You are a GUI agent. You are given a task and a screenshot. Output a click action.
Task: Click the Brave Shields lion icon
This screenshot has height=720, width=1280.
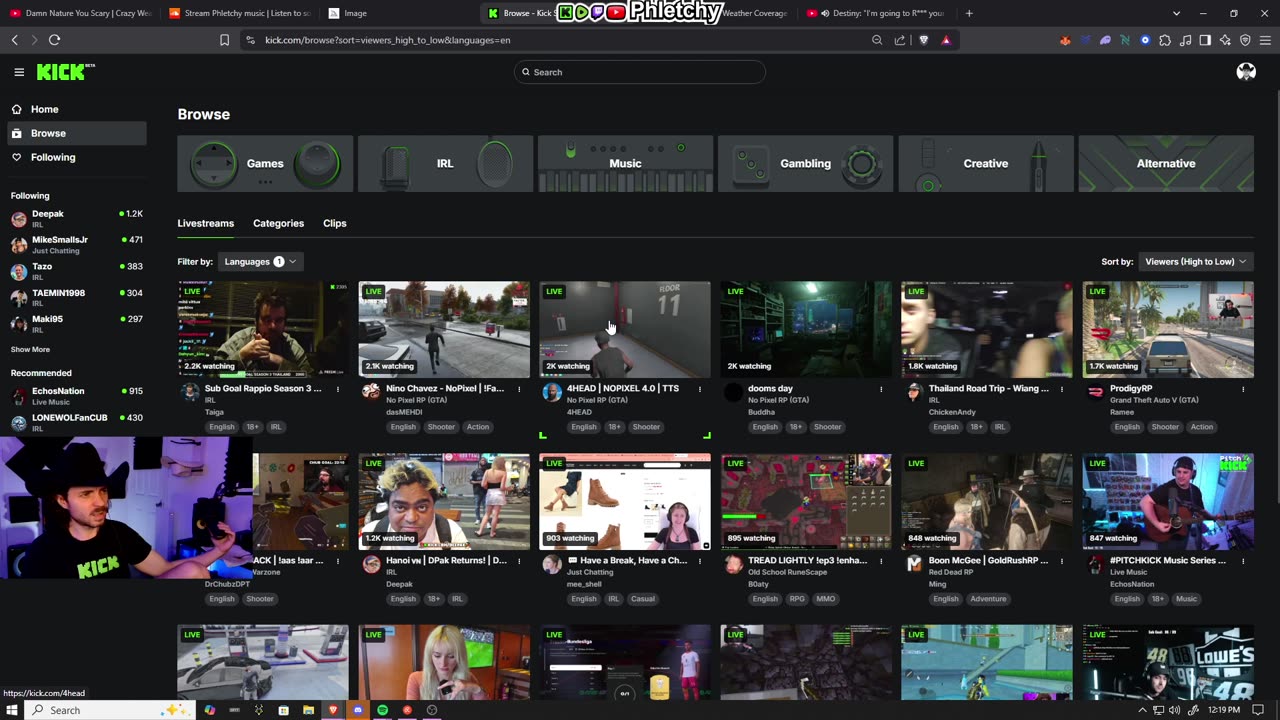click(923, 40)
